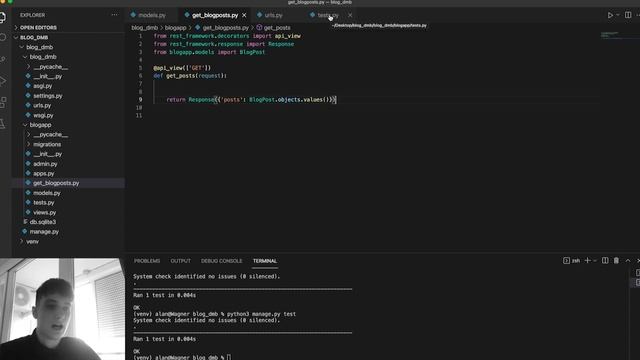The width and height of the screenshot is (640, 360).
Task: Open the Output panel tab
Action: [x=180, y=261]
